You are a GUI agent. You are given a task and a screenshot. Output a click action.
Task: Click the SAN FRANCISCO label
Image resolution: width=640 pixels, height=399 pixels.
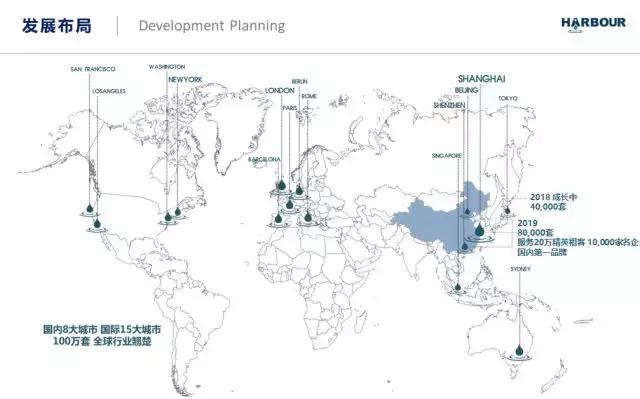point(93,69)
